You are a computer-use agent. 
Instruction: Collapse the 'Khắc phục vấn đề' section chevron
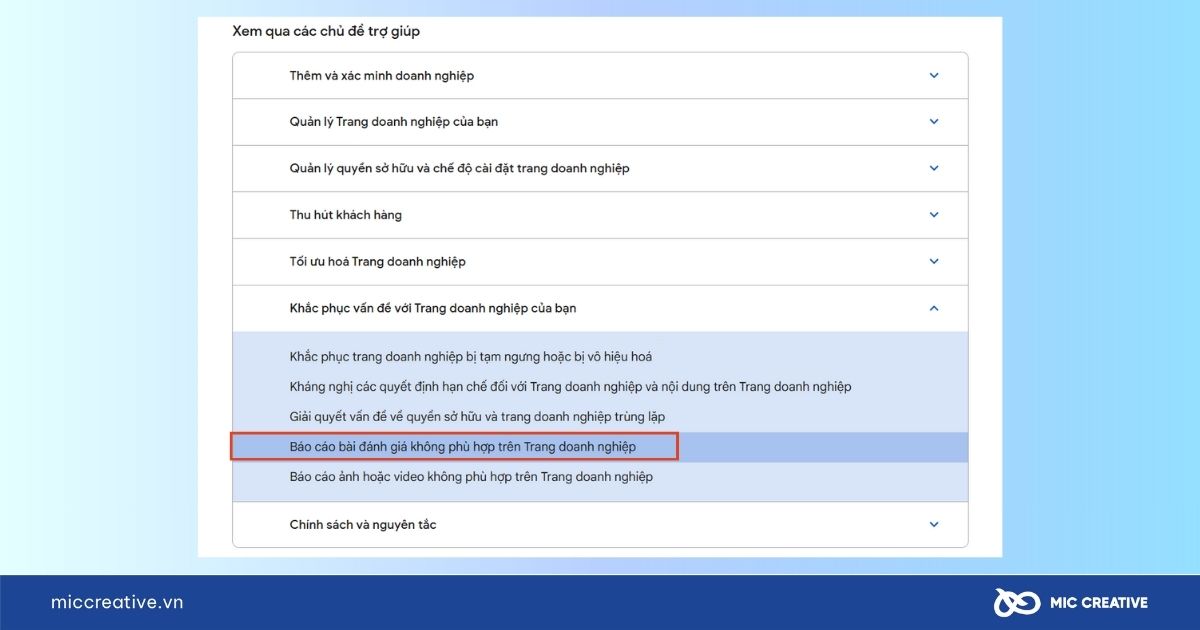(x=934, y=308)
